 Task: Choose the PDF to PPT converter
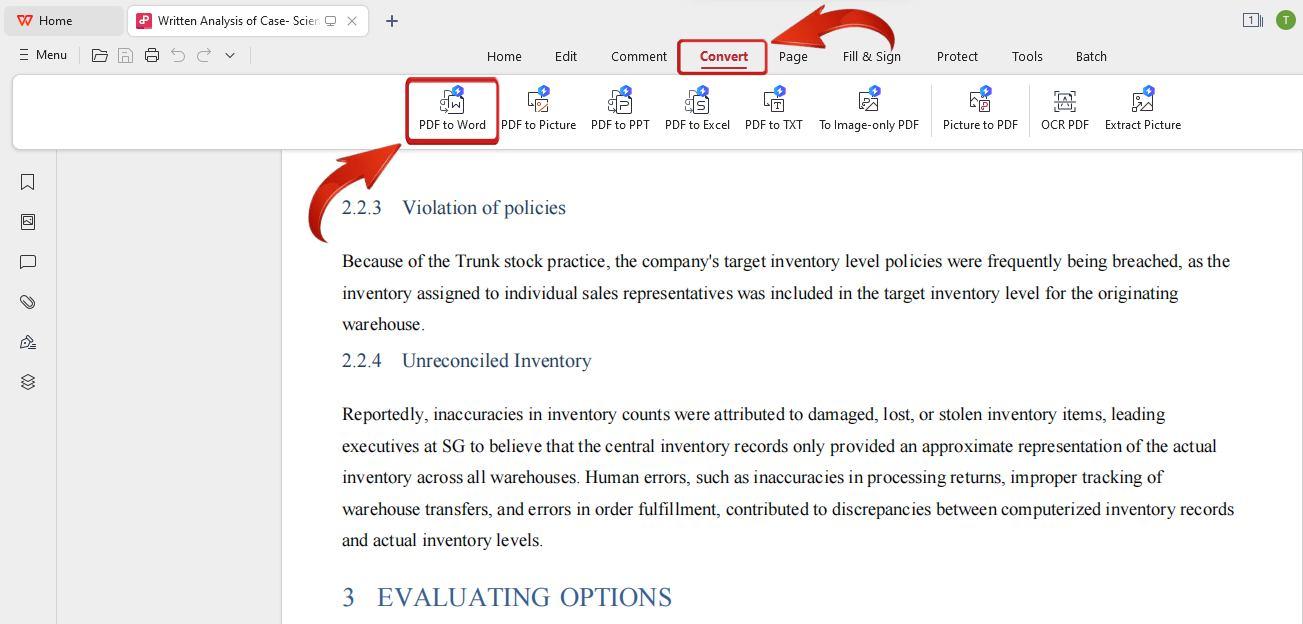(x=620, y=110)
